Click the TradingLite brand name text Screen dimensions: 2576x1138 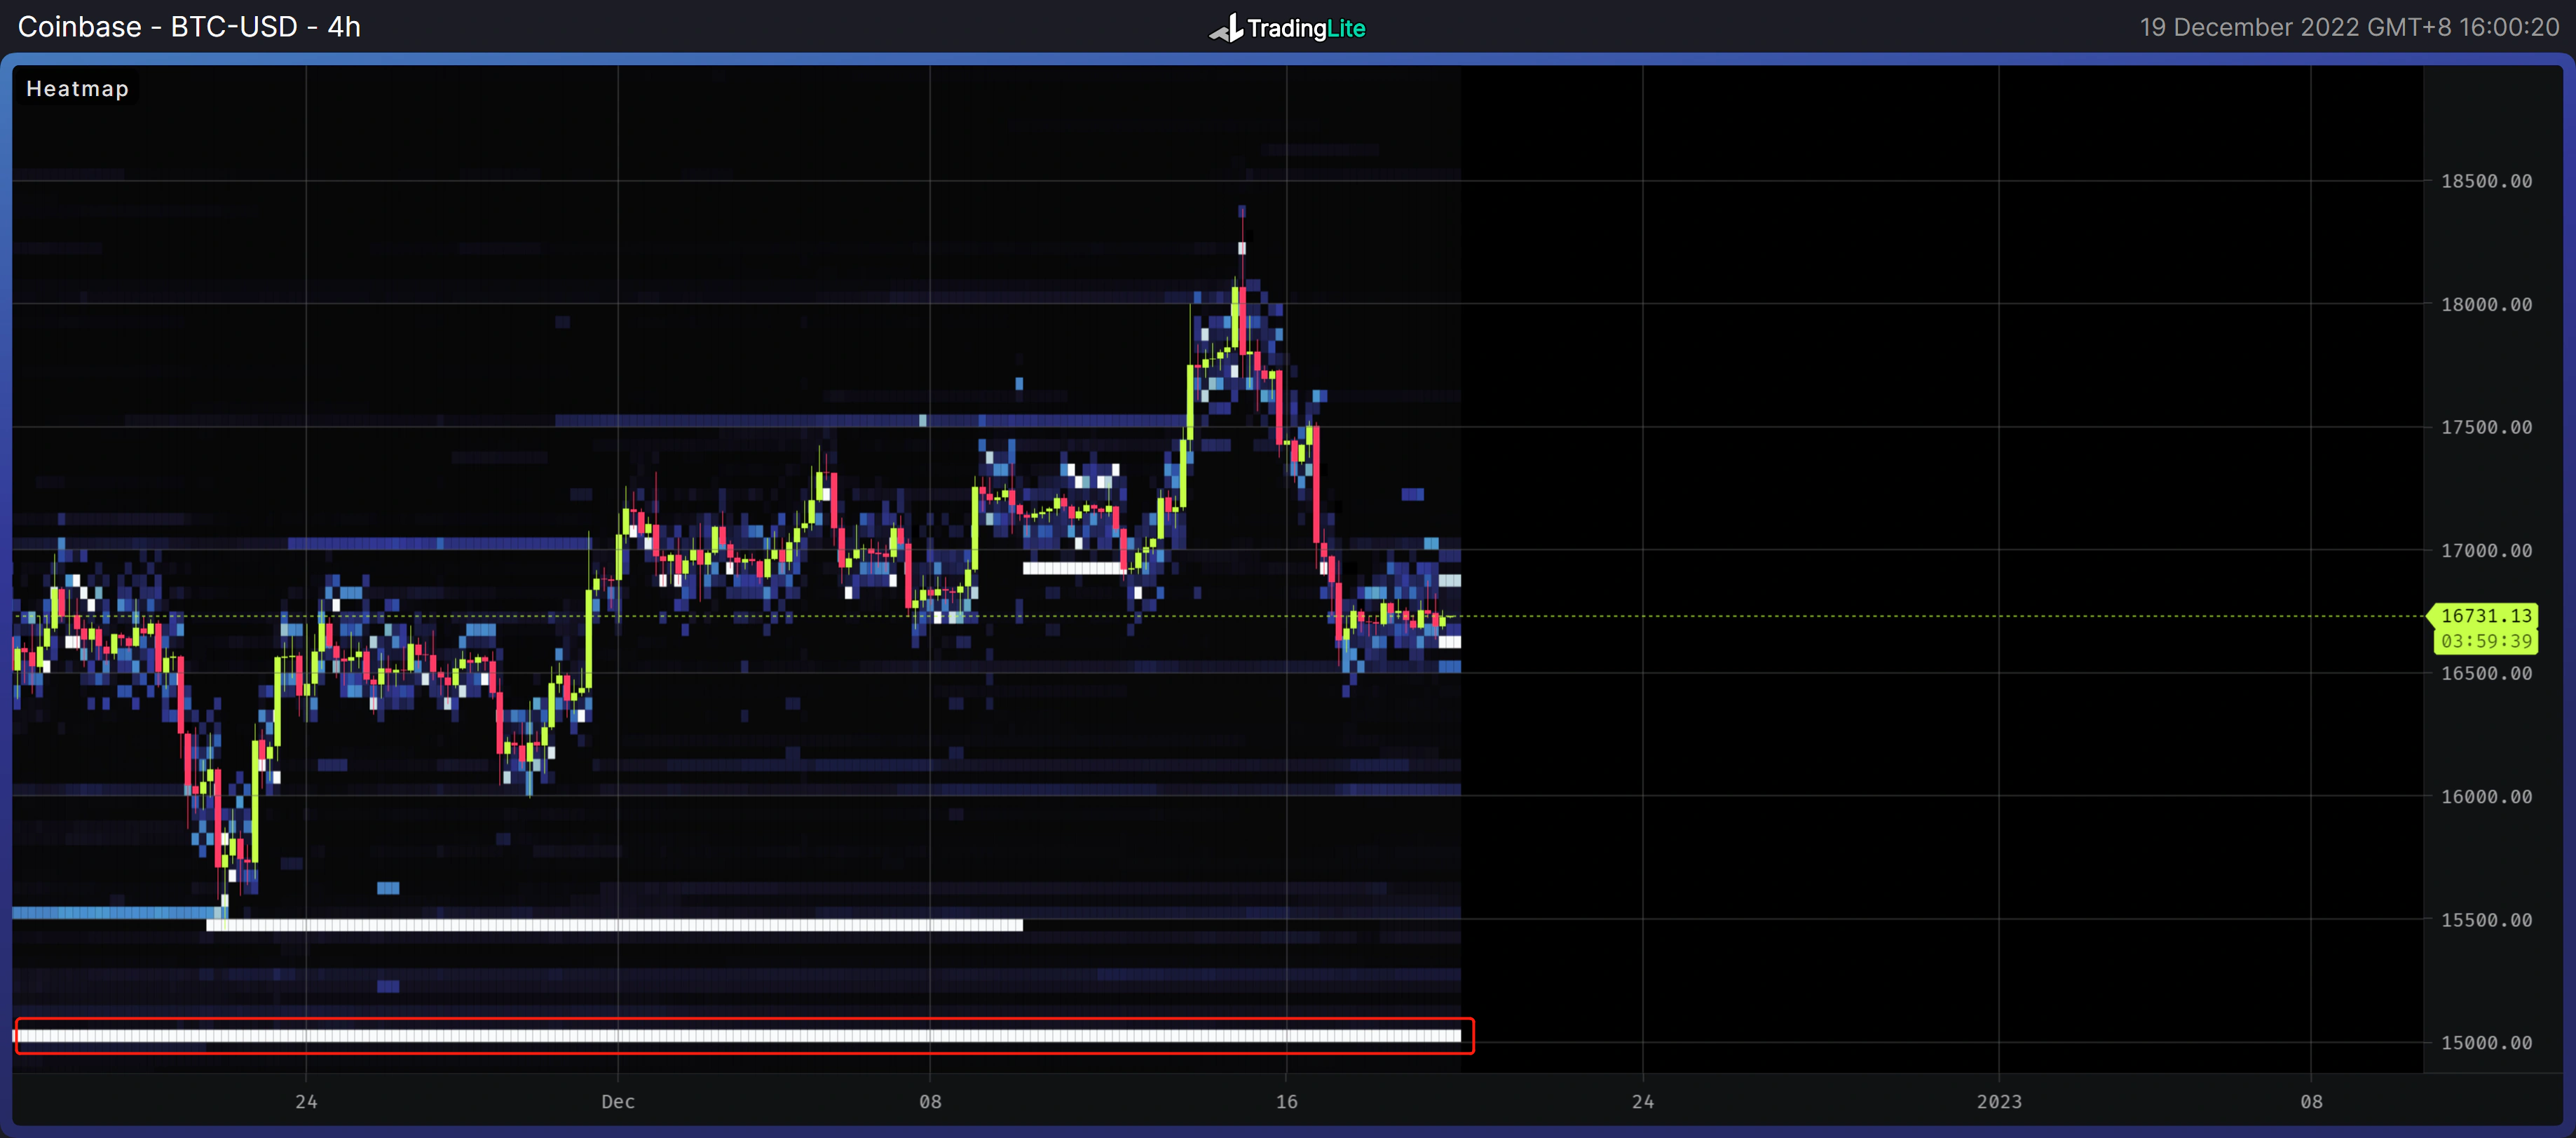coord(1306,29)
